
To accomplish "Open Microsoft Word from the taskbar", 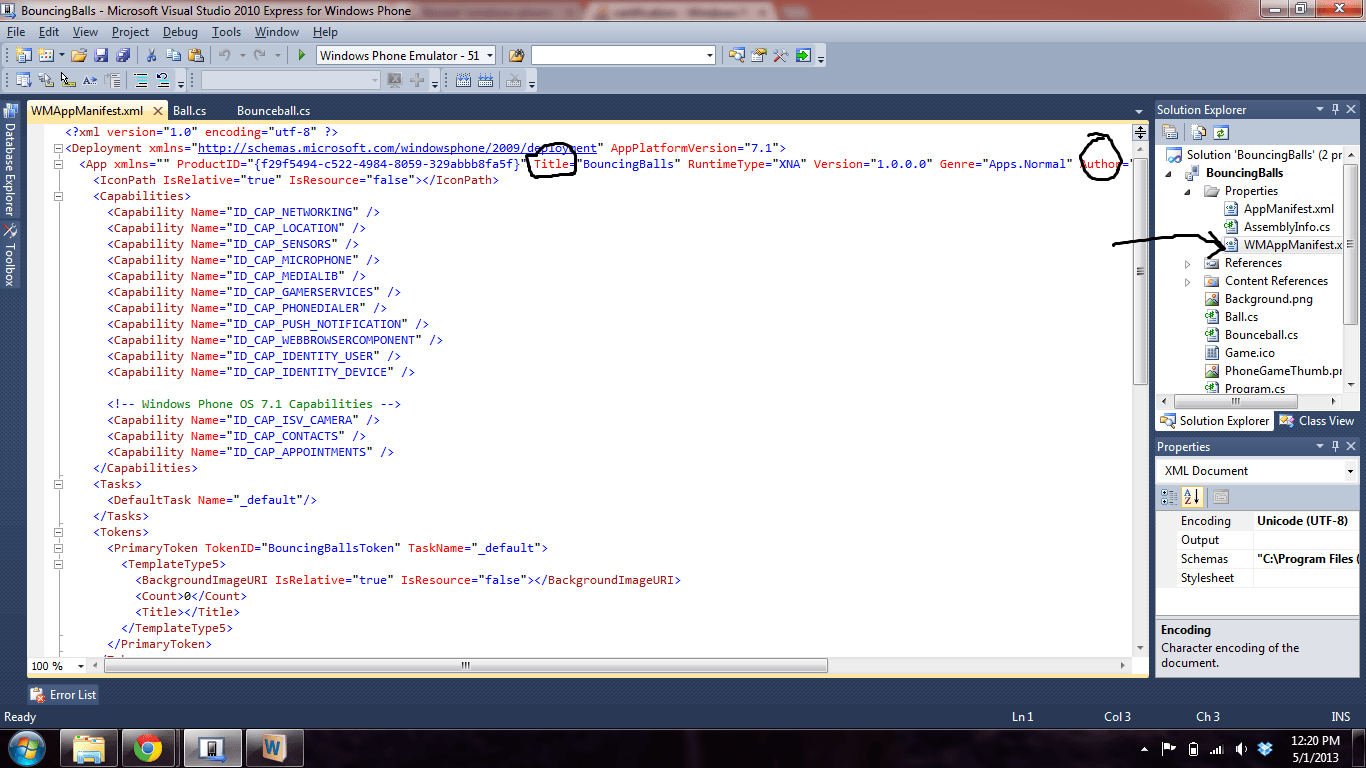I will click(273, 748).
